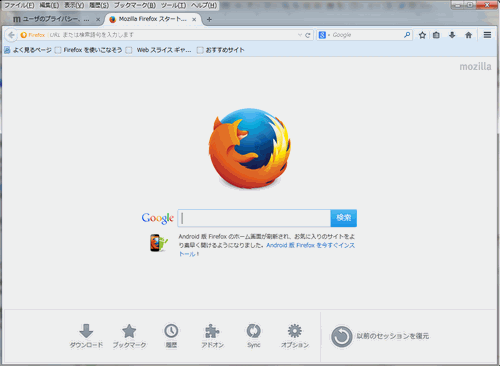
Task: Click the Android 版 Firefox install link
Action: click(x=311, y=245)
